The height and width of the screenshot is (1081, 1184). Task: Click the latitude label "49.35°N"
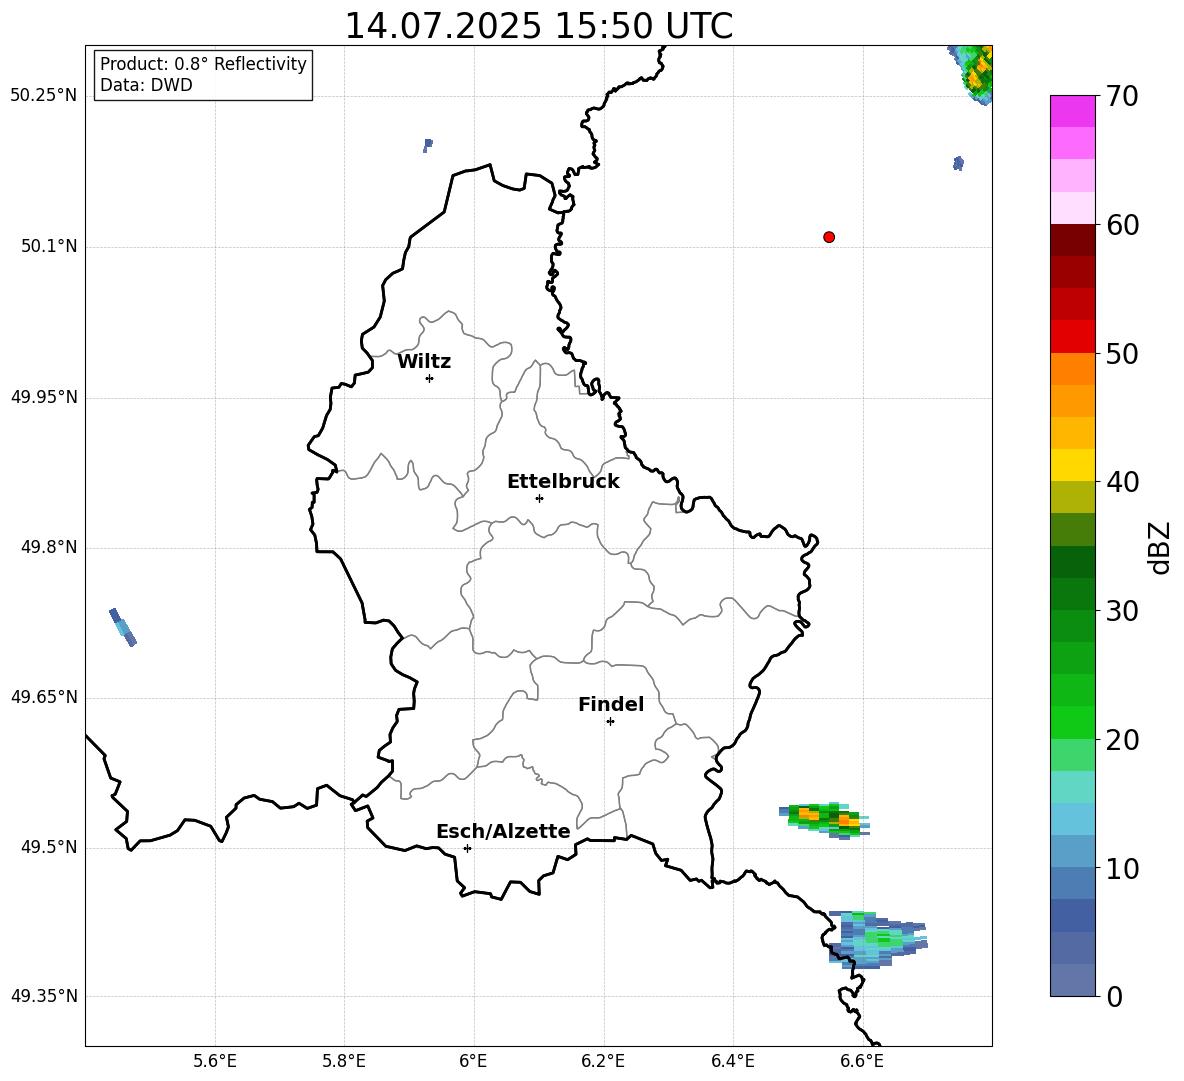point(44,996)
